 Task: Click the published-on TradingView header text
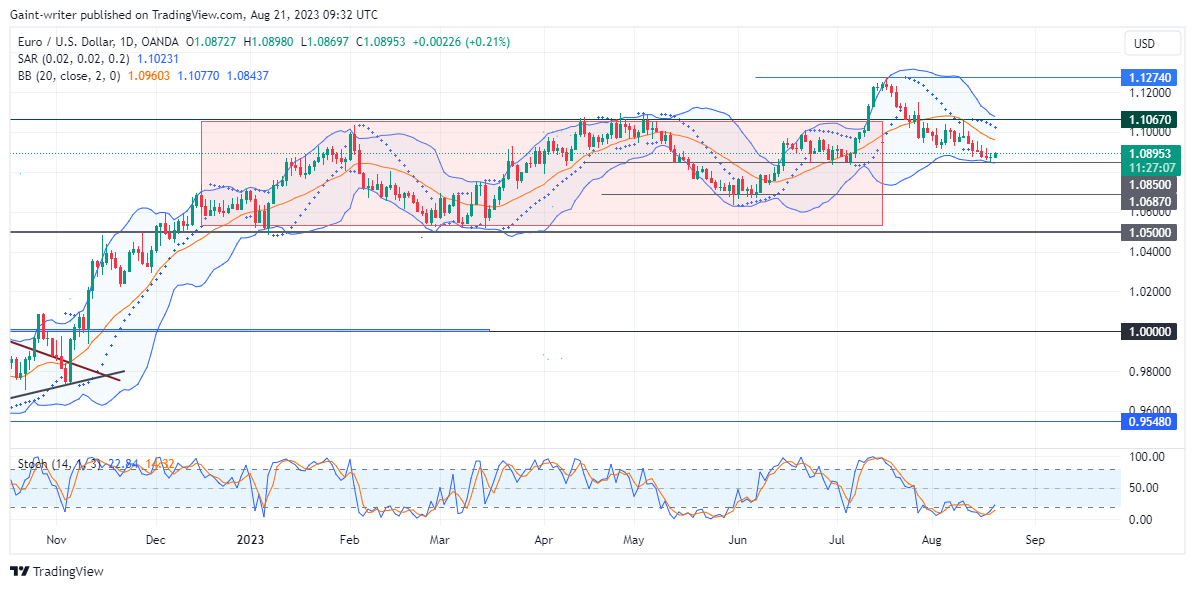[x=194, y=14]
